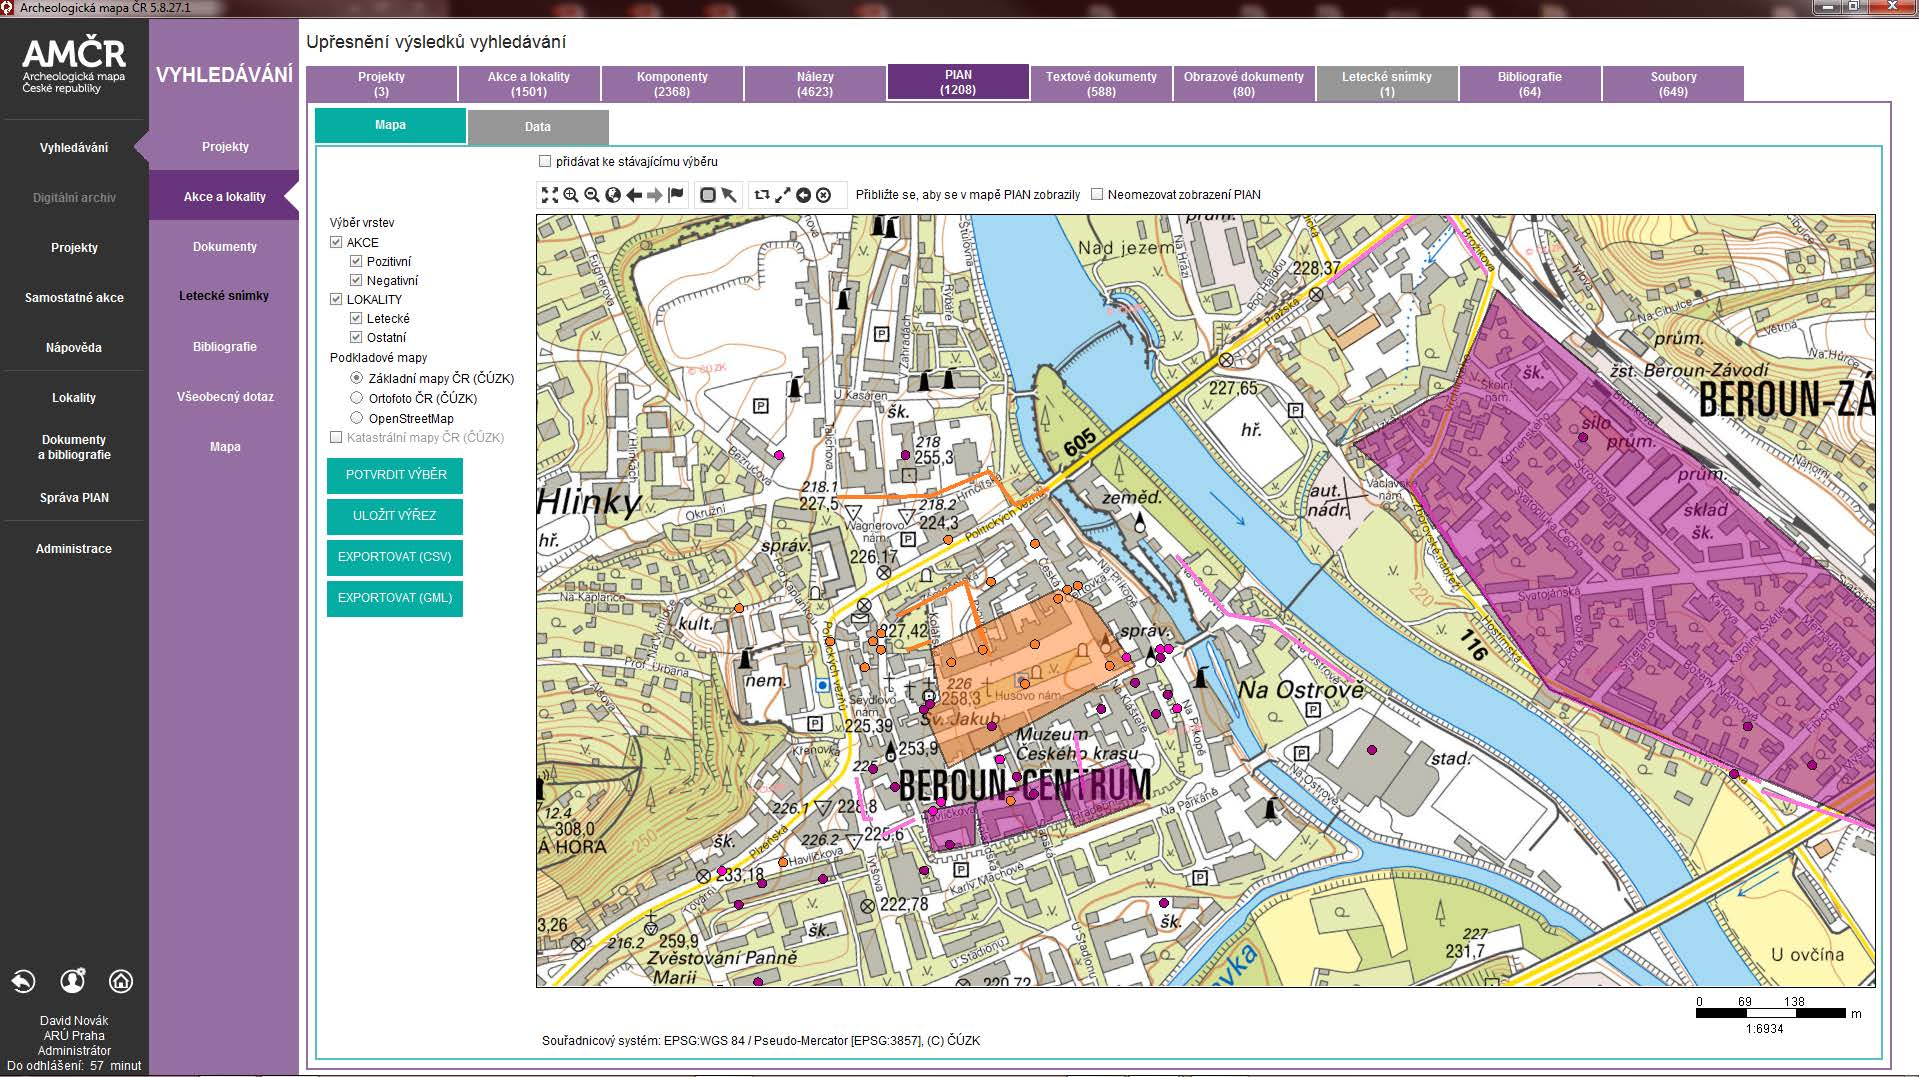This screenshot has height=1077, width=1919.
Task: Select the zoom out magnifier tool
Action: (592, 195)
